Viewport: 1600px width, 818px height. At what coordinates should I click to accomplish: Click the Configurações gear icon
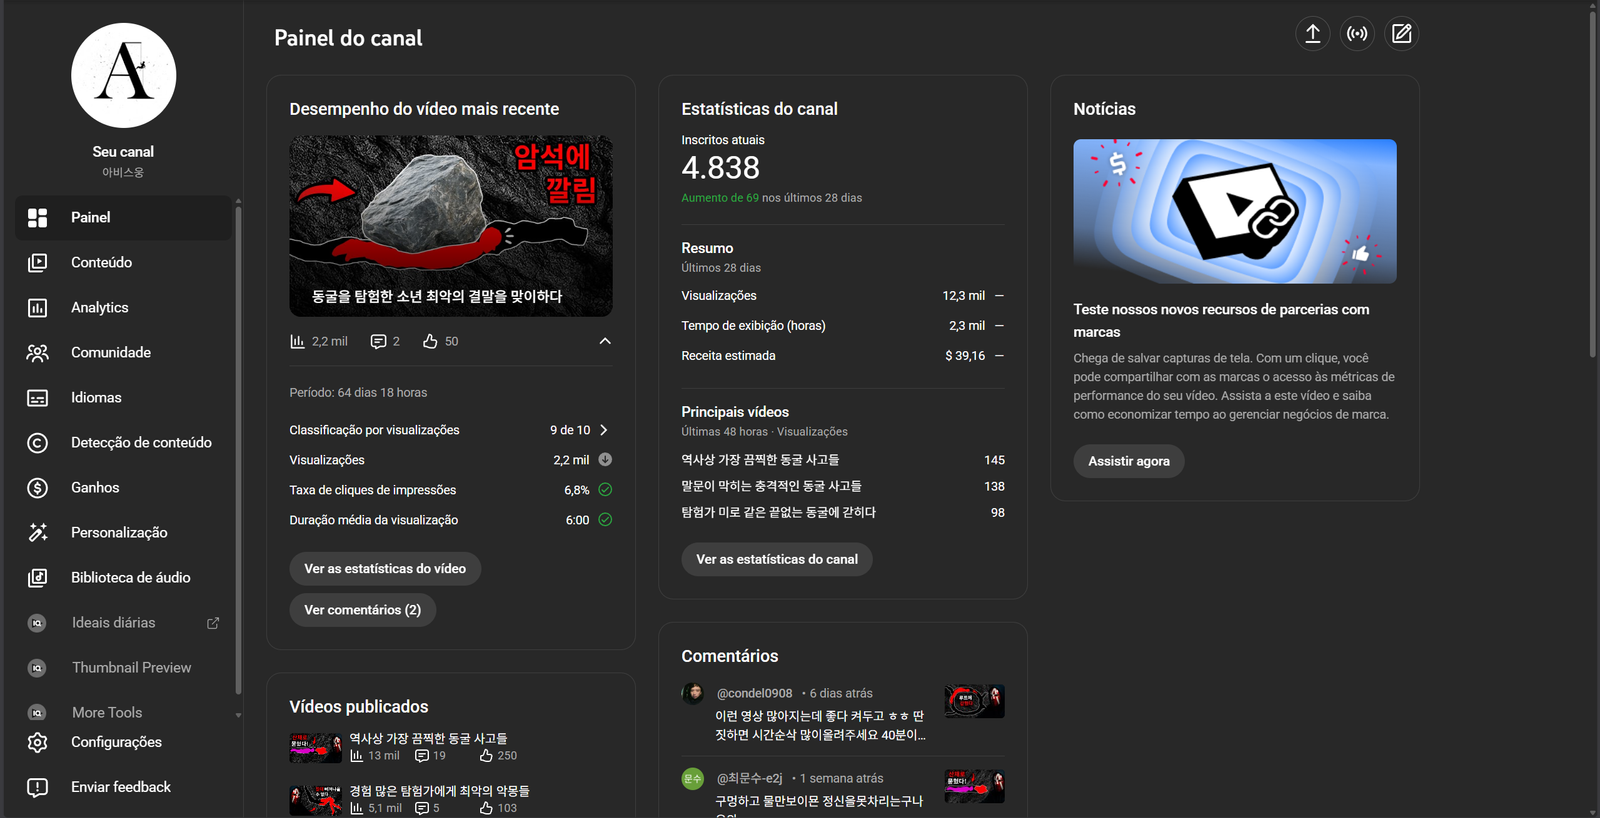(38, 742)
